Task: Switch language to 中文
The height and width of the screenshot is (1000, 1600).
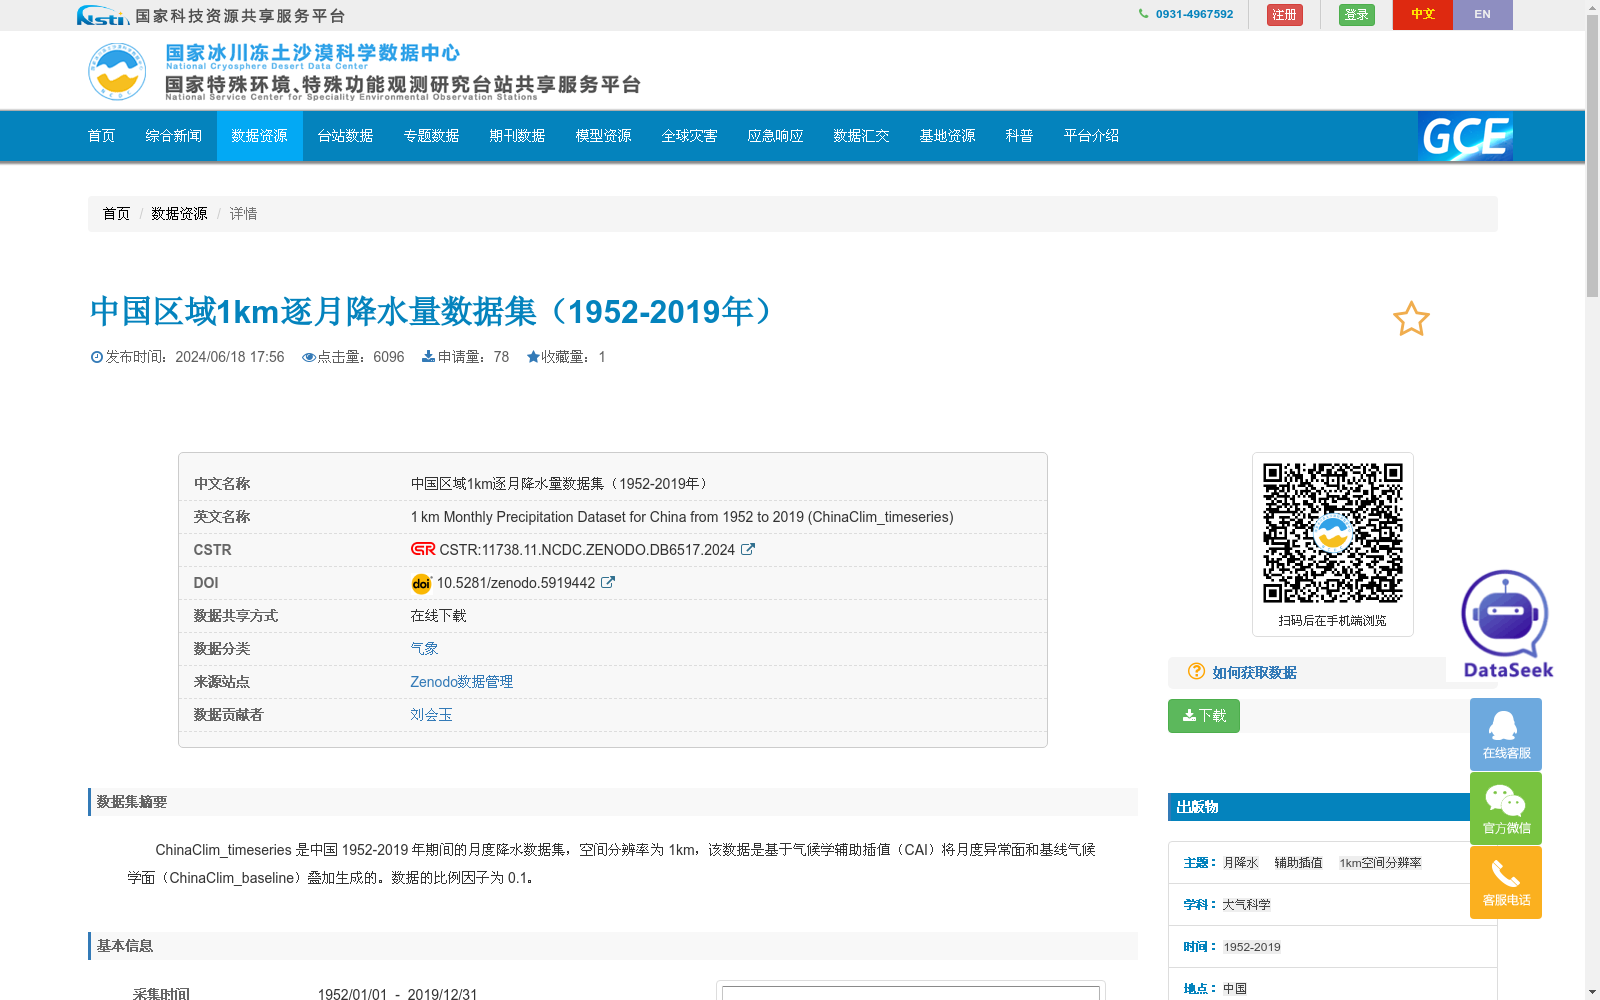Action: point(1423,14)
